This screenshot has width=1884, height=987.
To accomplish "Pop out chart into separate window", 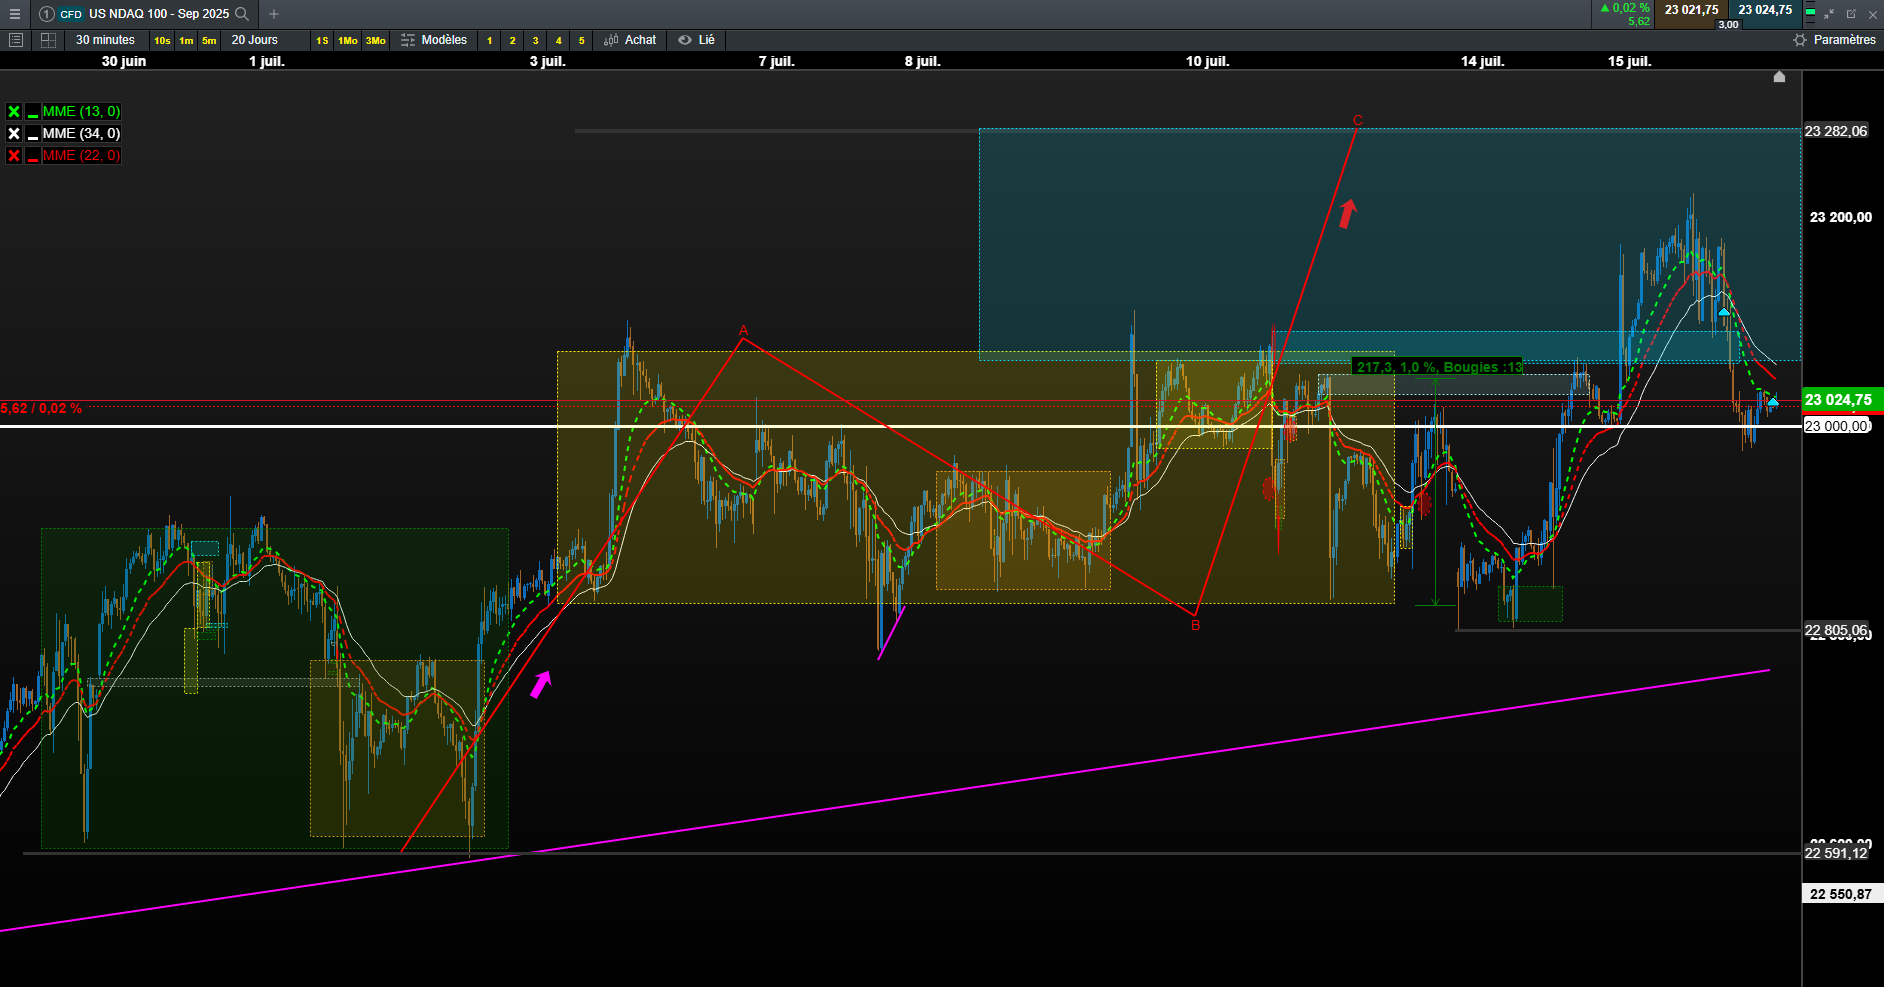I will (1851, 14).
